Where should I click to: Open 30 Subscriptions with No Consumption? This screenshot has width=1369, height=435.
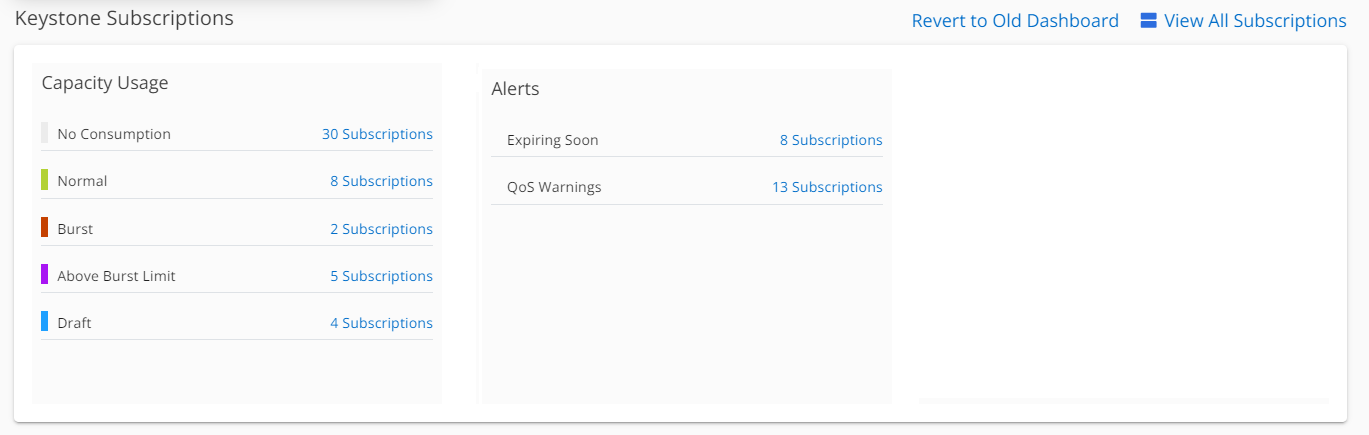[x=377, y=134]
